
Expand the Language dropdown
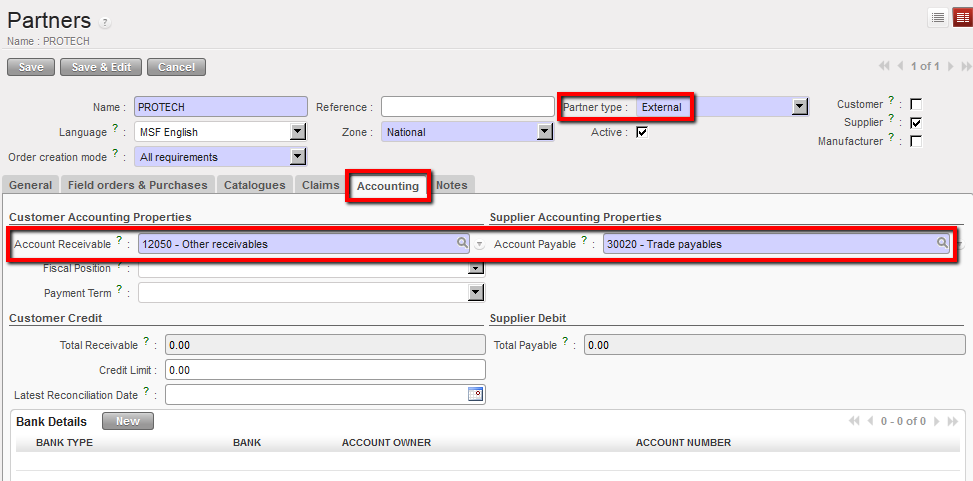[297, 132]
